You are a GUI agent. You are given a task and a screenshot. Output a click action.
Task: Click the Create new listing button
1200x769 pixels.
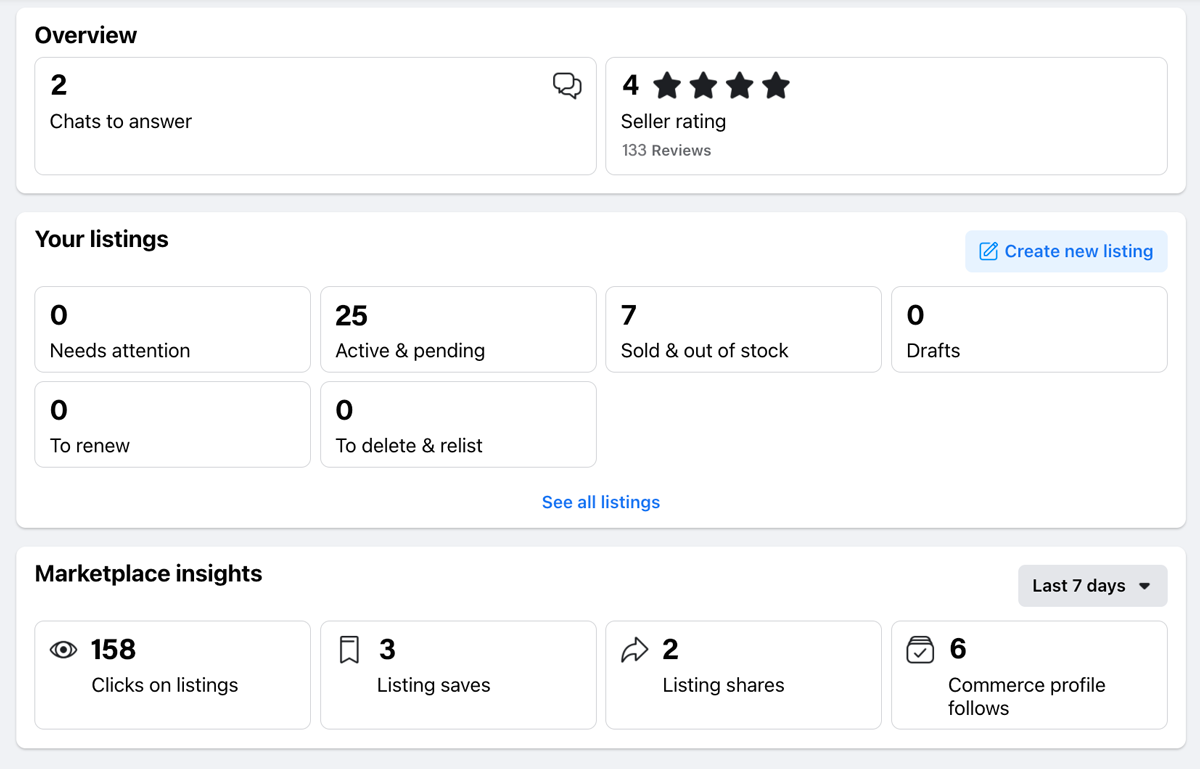click(1065, 251)
